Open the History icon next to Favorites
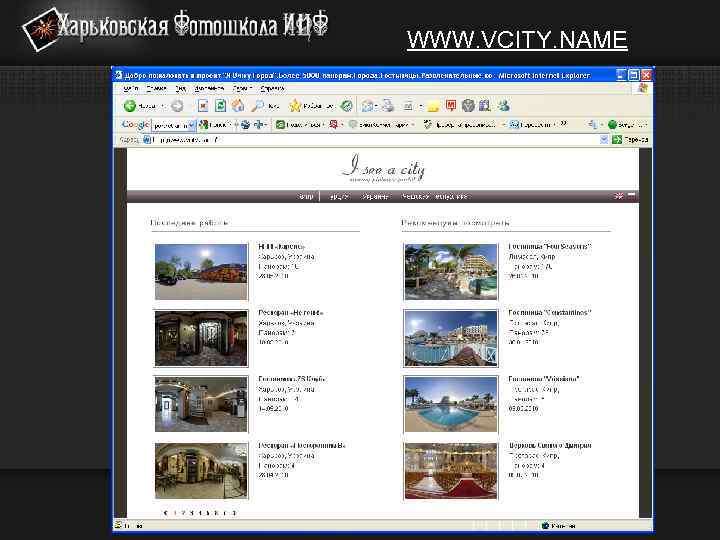The image size is (720, 540). click(346, 106)
